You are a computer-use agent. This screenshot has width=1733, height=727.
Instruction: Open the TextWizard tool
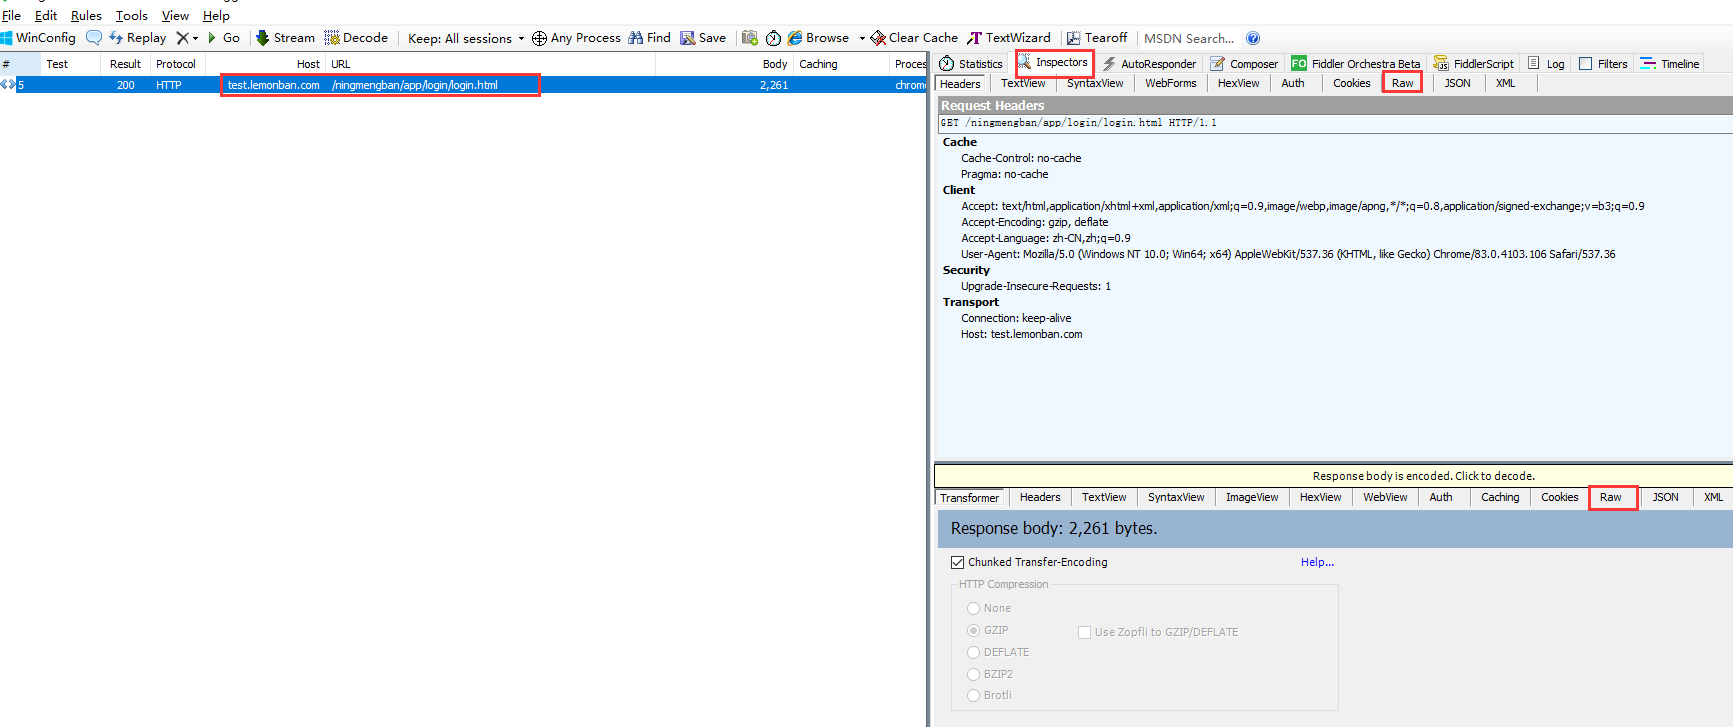(1008, 38)
